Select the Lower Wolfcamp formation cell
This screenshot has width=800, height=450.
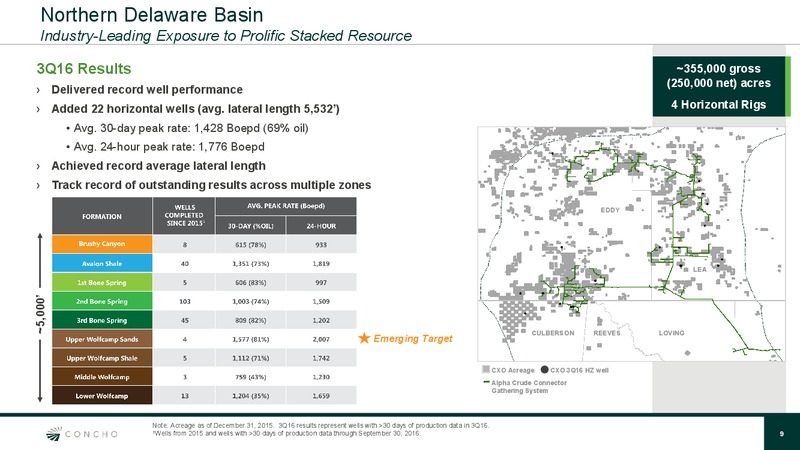click(x=102, y=395)
